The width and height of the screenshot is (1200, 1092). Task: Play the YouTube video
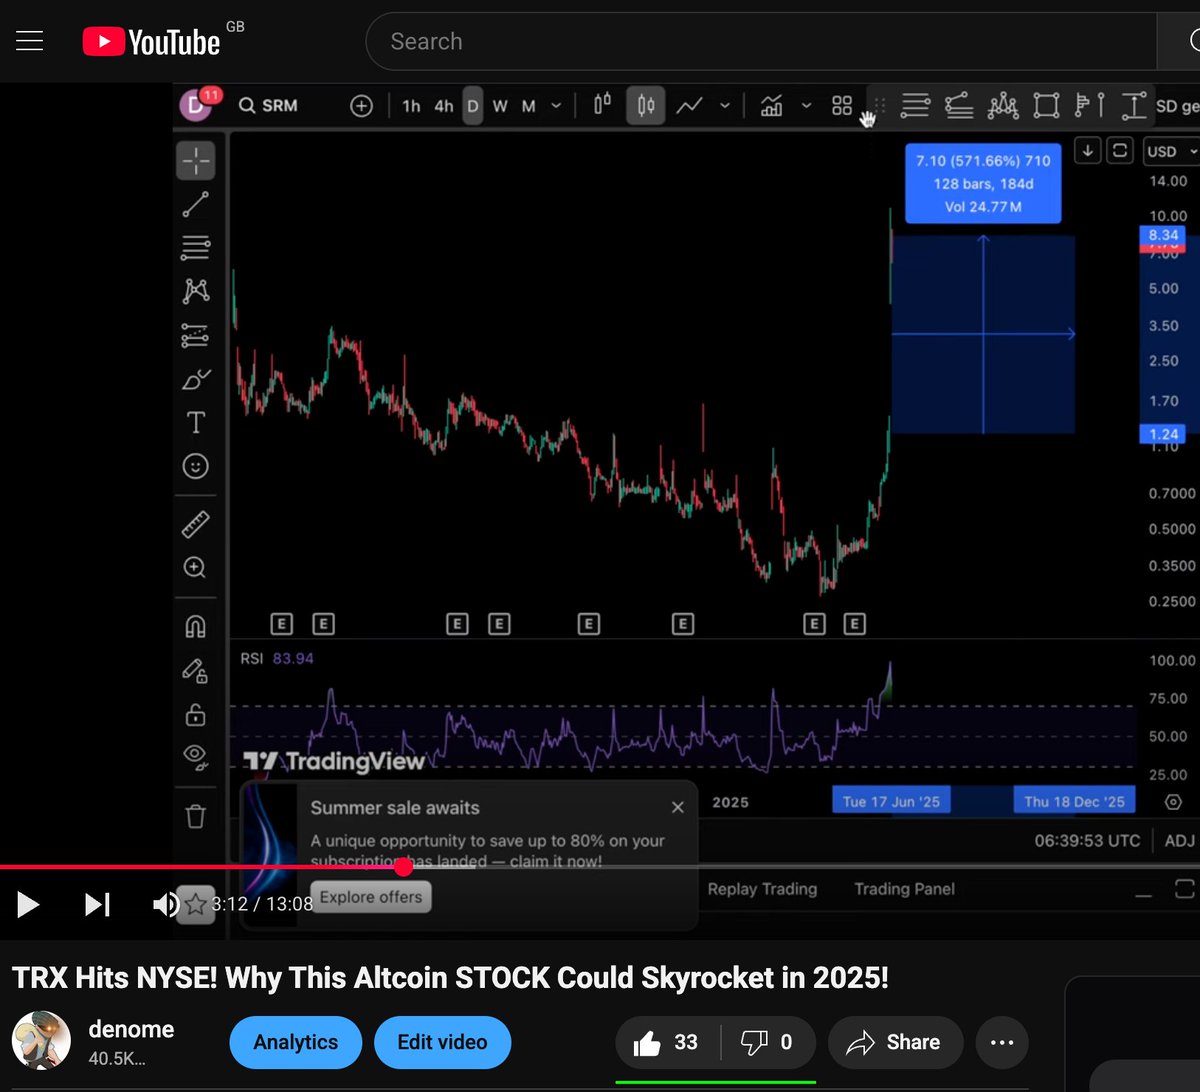click(28, 905)
